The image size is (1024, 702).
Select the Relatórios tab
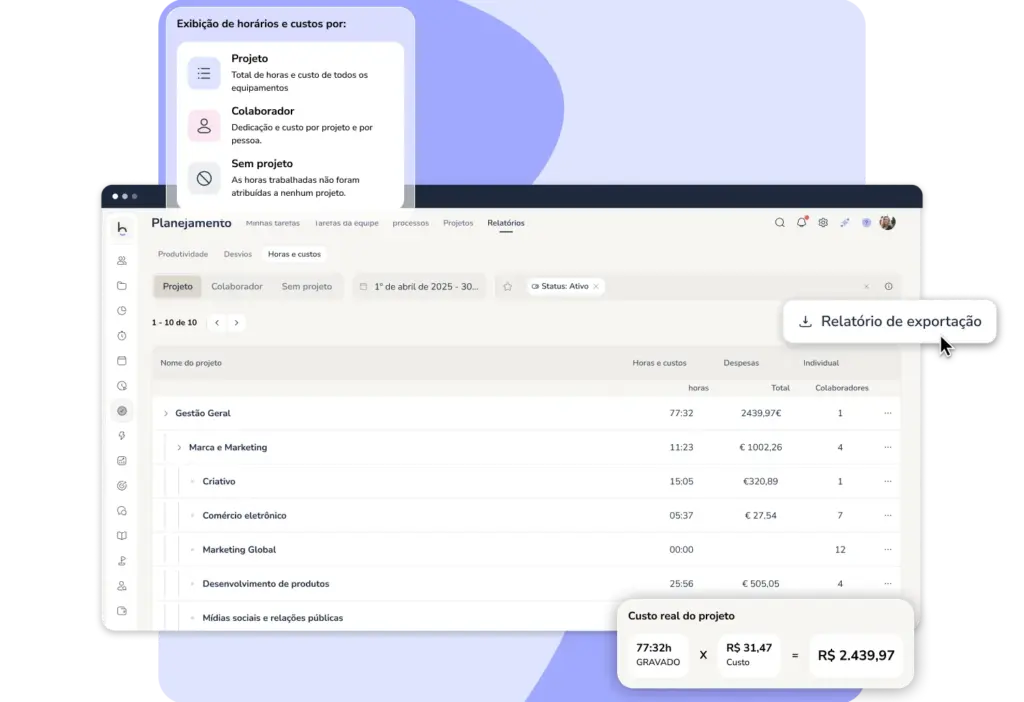point(506,223)
